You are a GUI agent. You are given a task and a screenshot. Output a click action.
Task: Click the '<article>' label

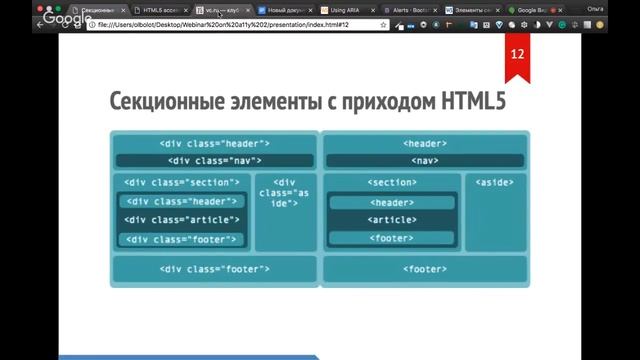(392, 220)
